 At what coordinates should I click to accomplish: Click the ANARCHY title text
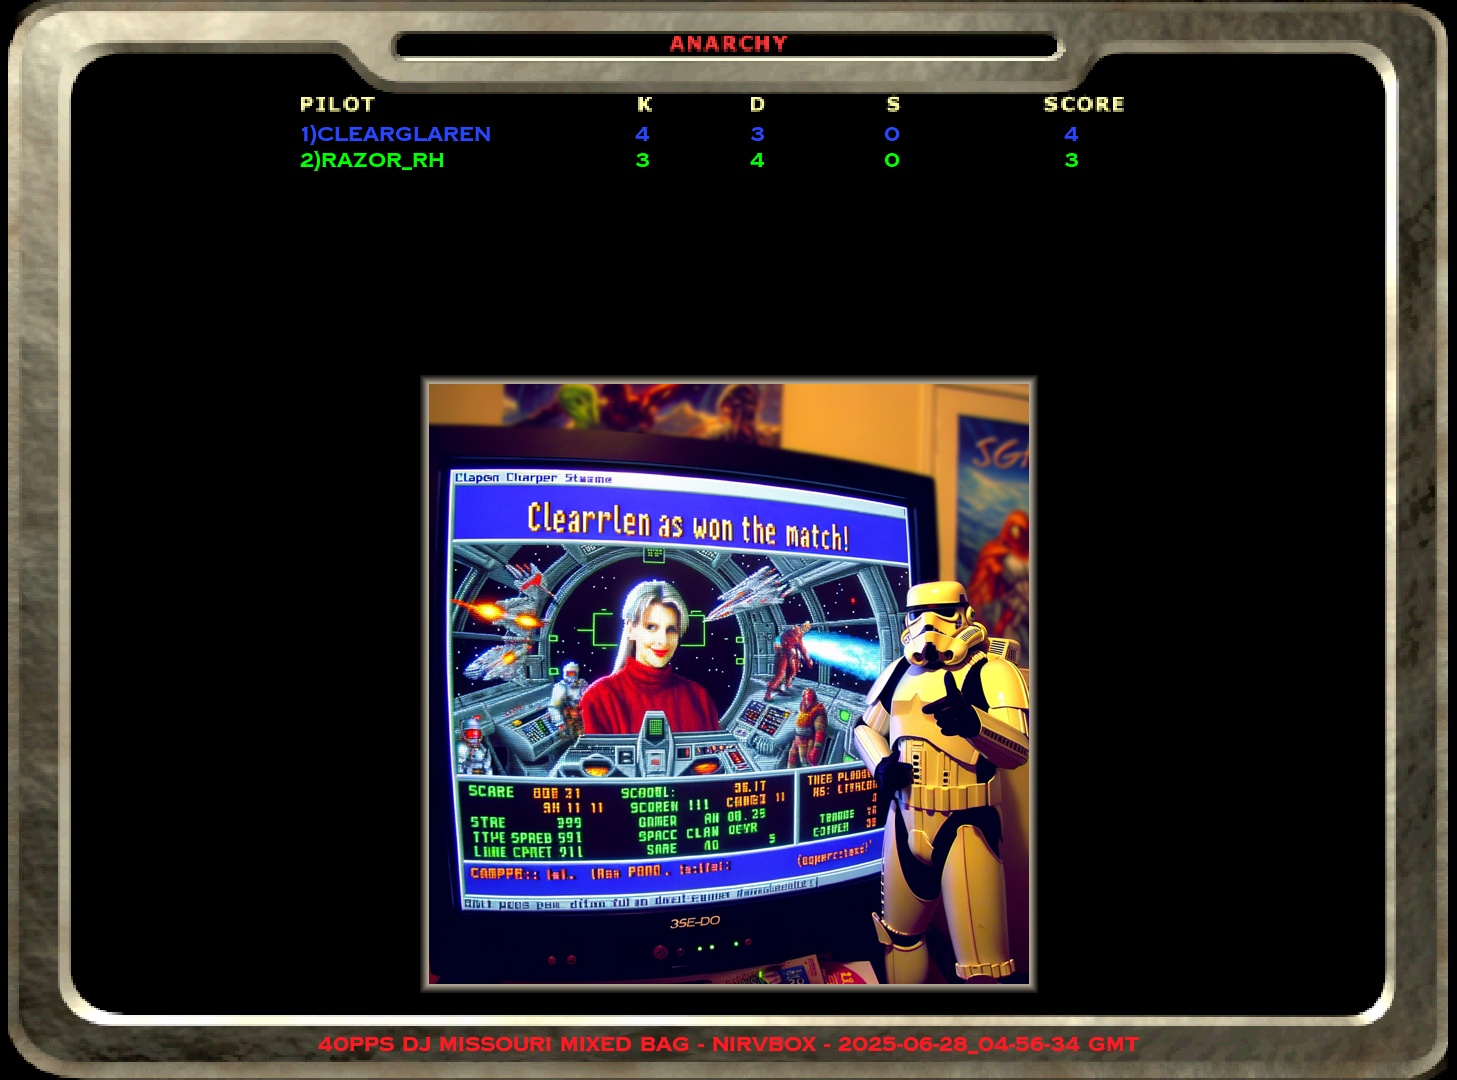pos(728,44)
